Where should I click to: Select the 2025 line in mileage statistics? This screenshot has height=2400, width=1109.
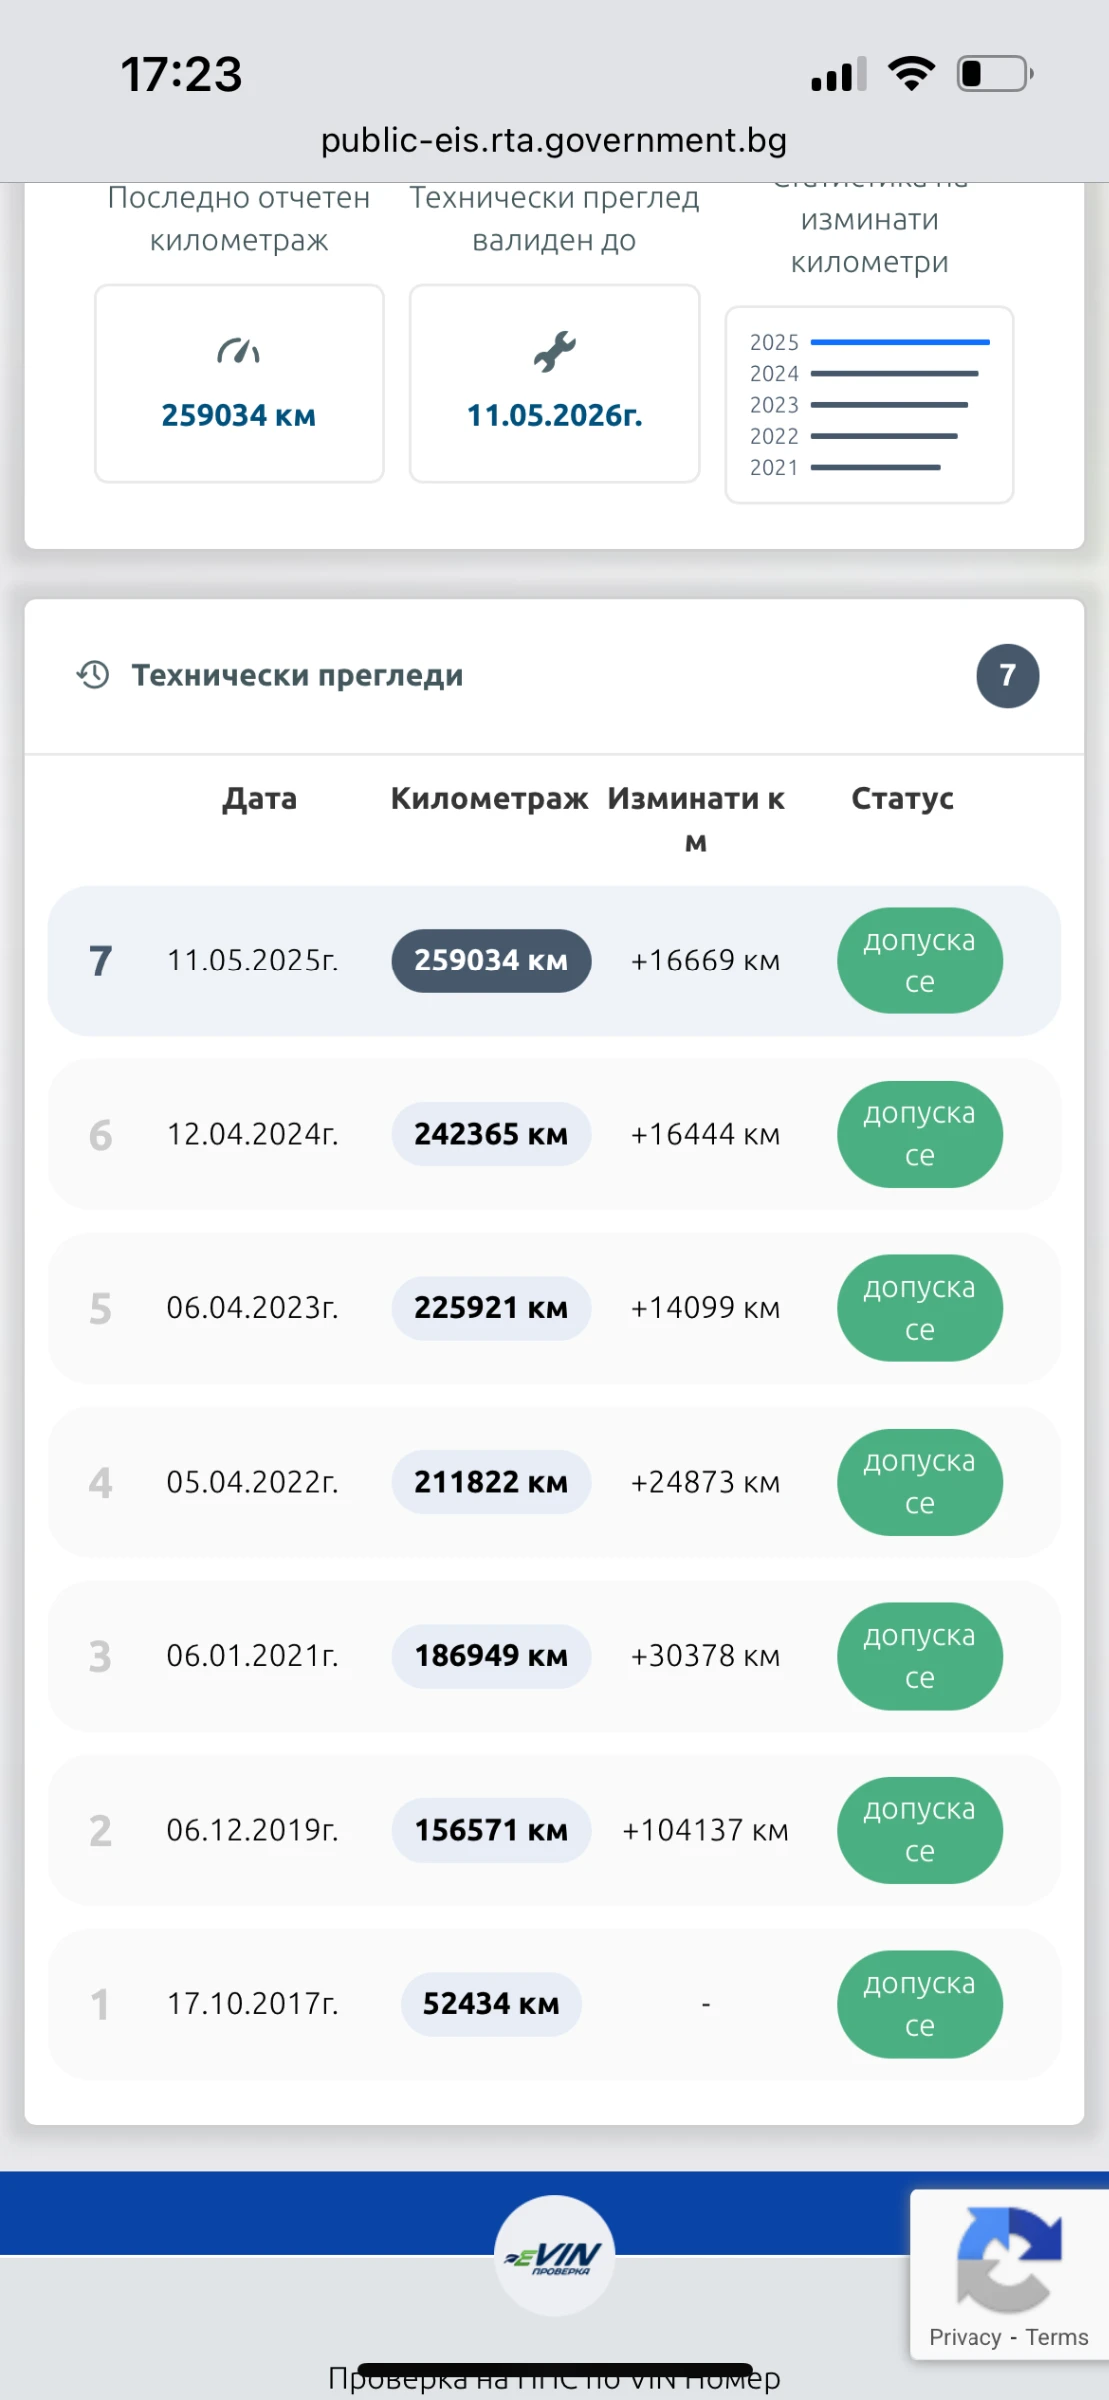coord(899,342)
